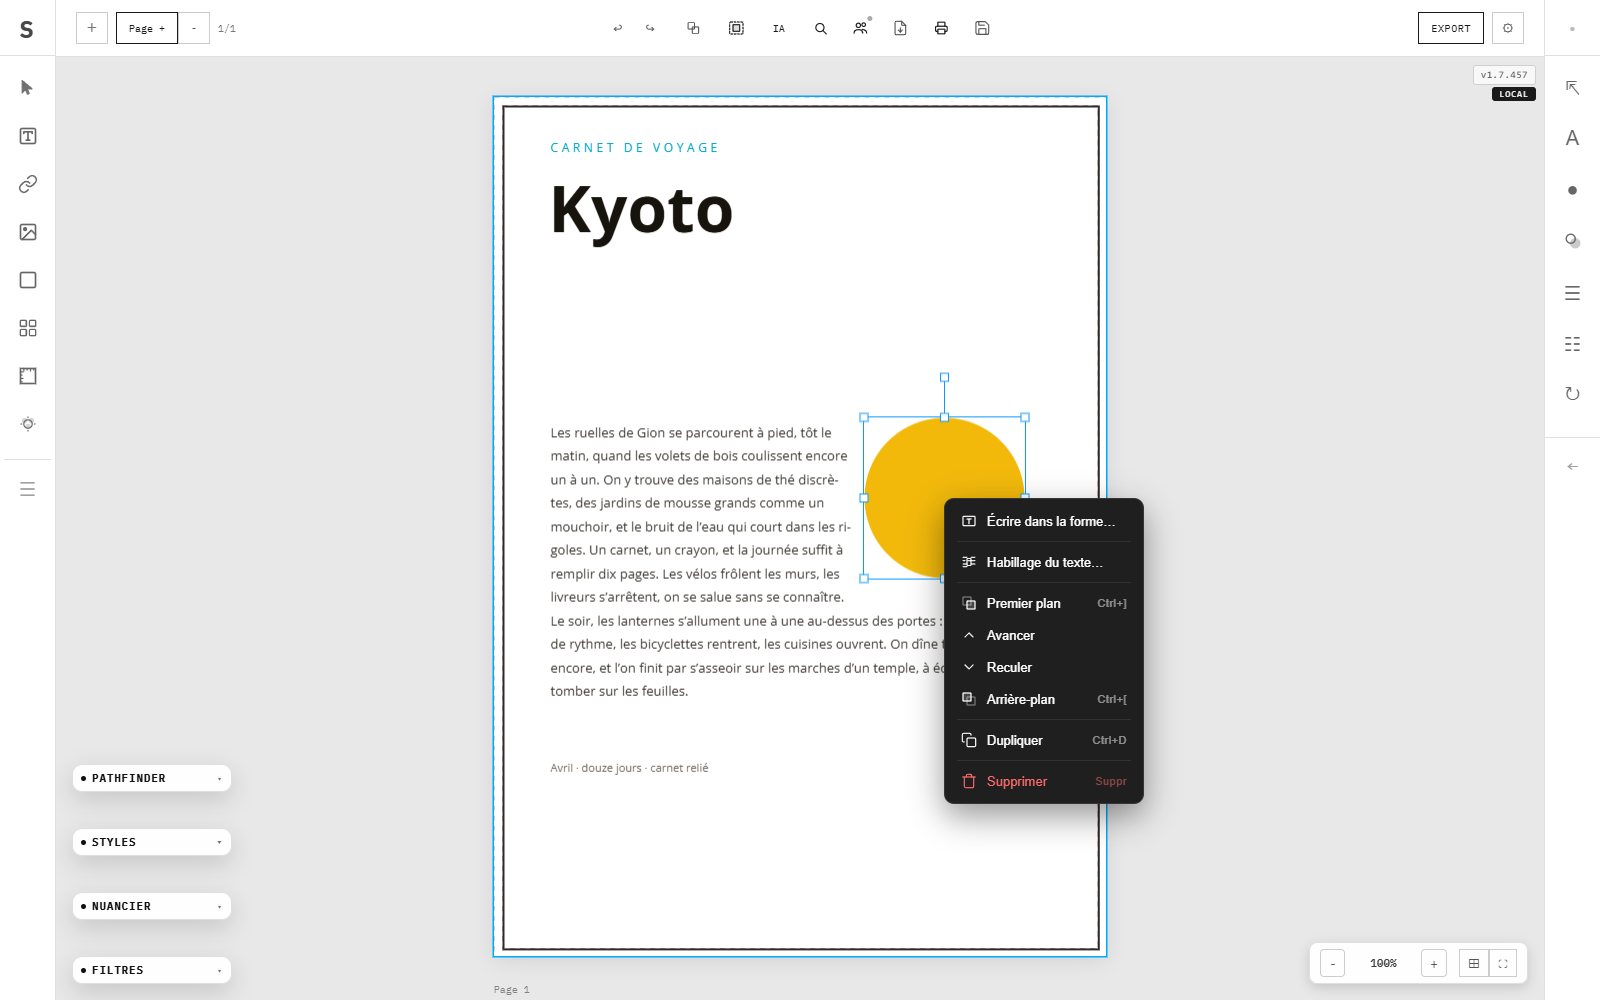Zoom out with the minus button
Image resolution: width=1600 pixels, height=1000 pixels.
[1333, 963]
